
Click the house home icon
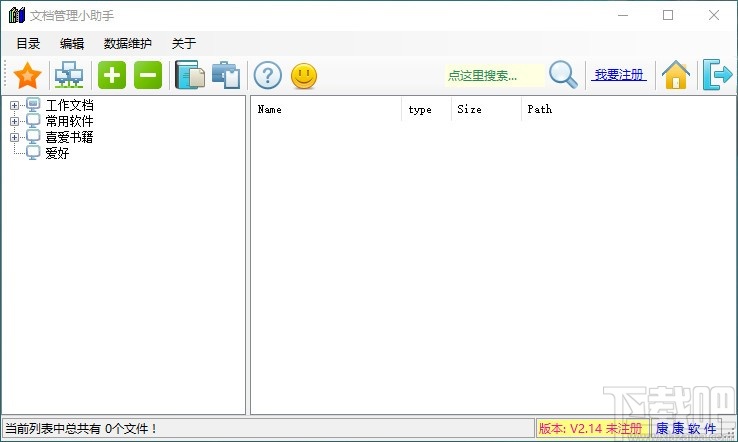pyautogui.click(x=676, y=75)
